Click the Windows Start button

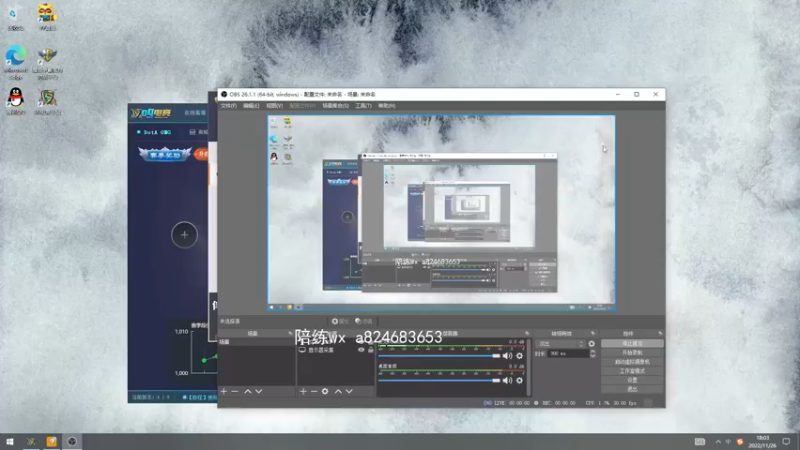coord(10,441)
